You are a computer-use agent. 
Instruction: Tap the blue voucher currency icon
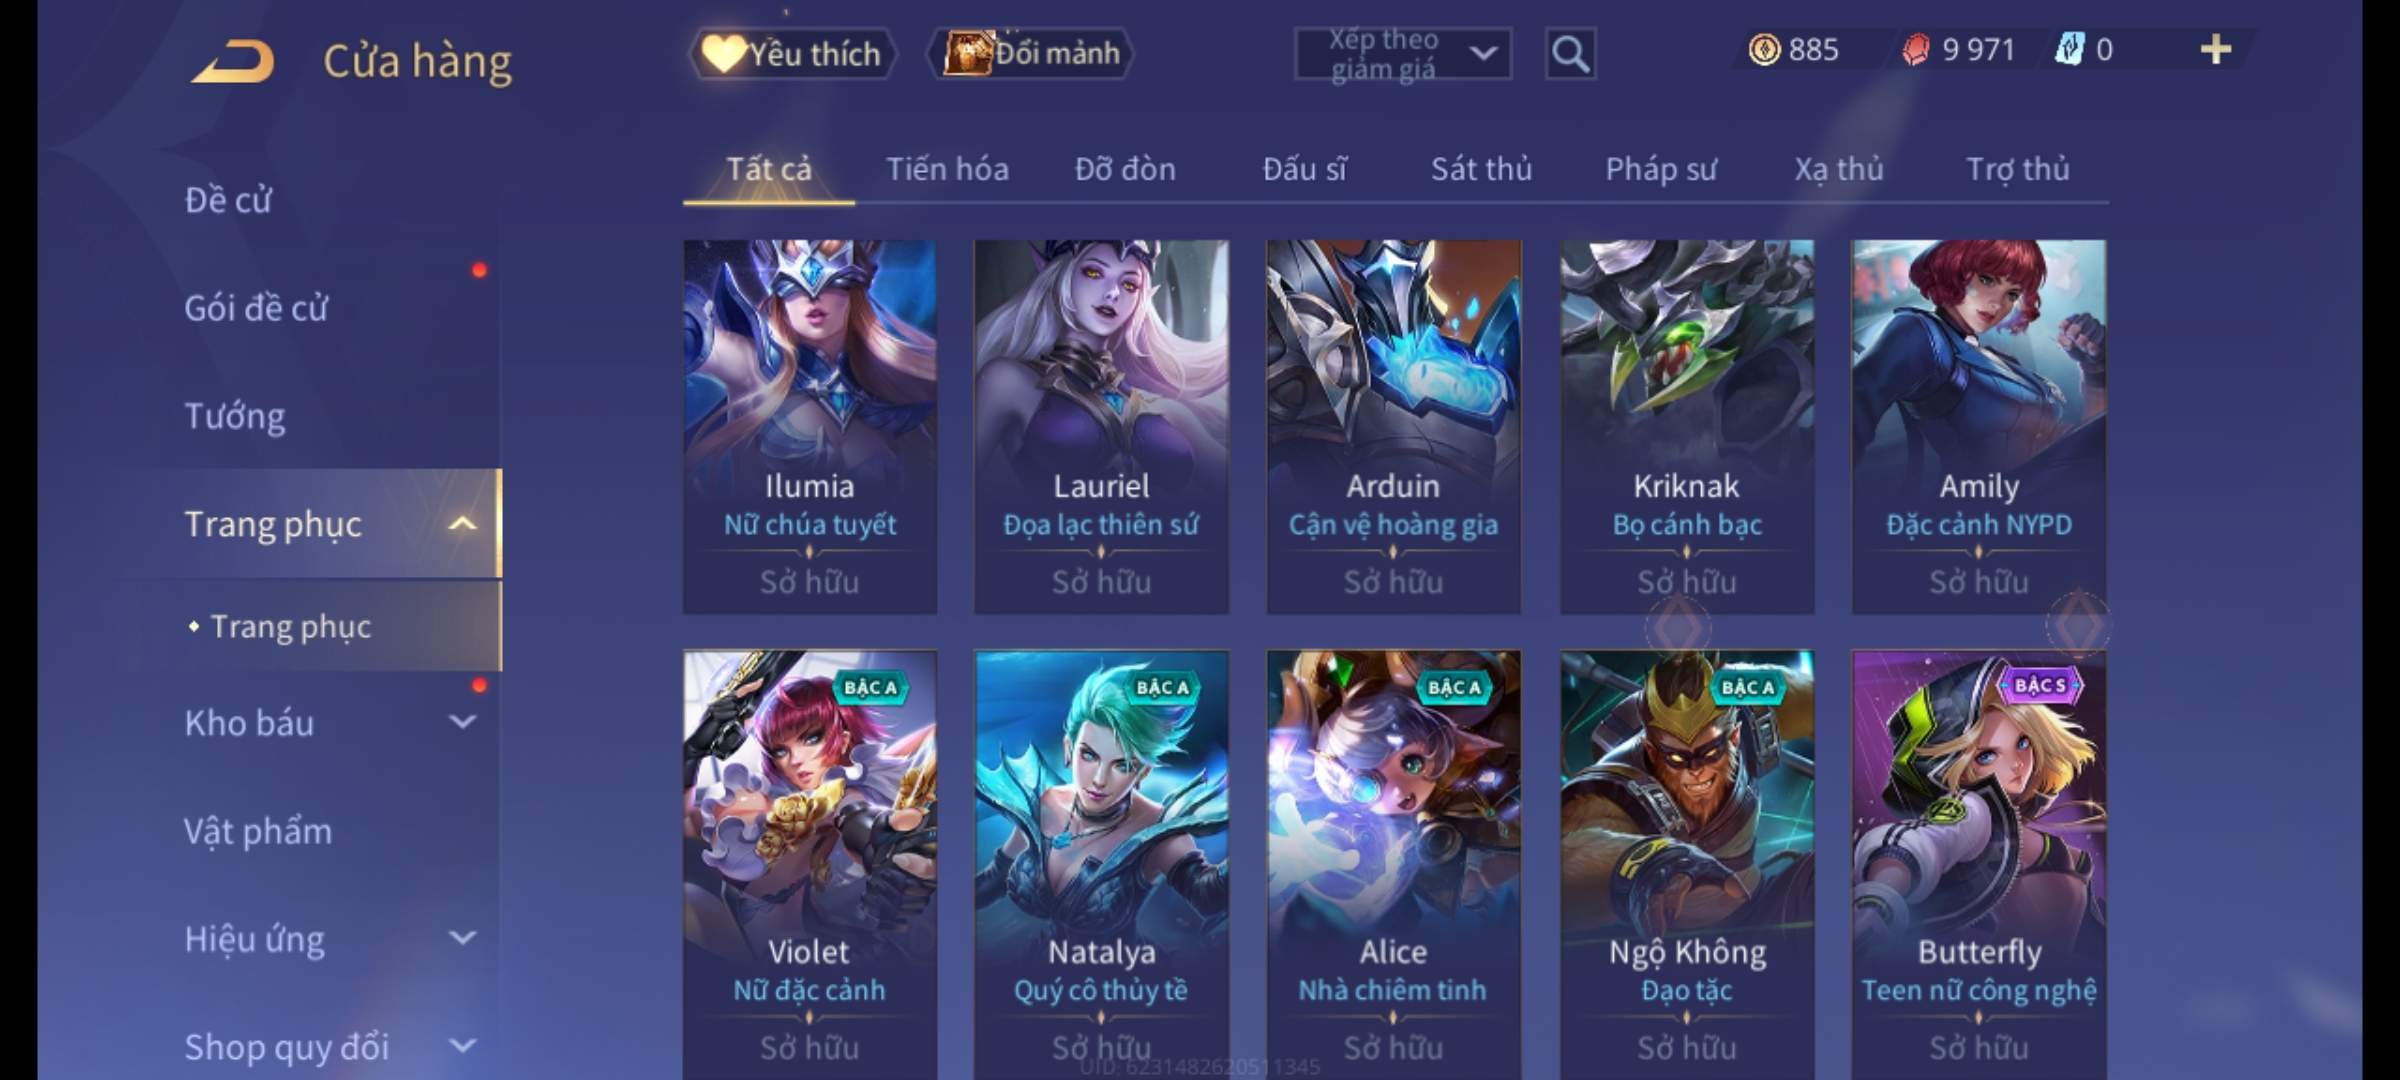click(2067, 50)
